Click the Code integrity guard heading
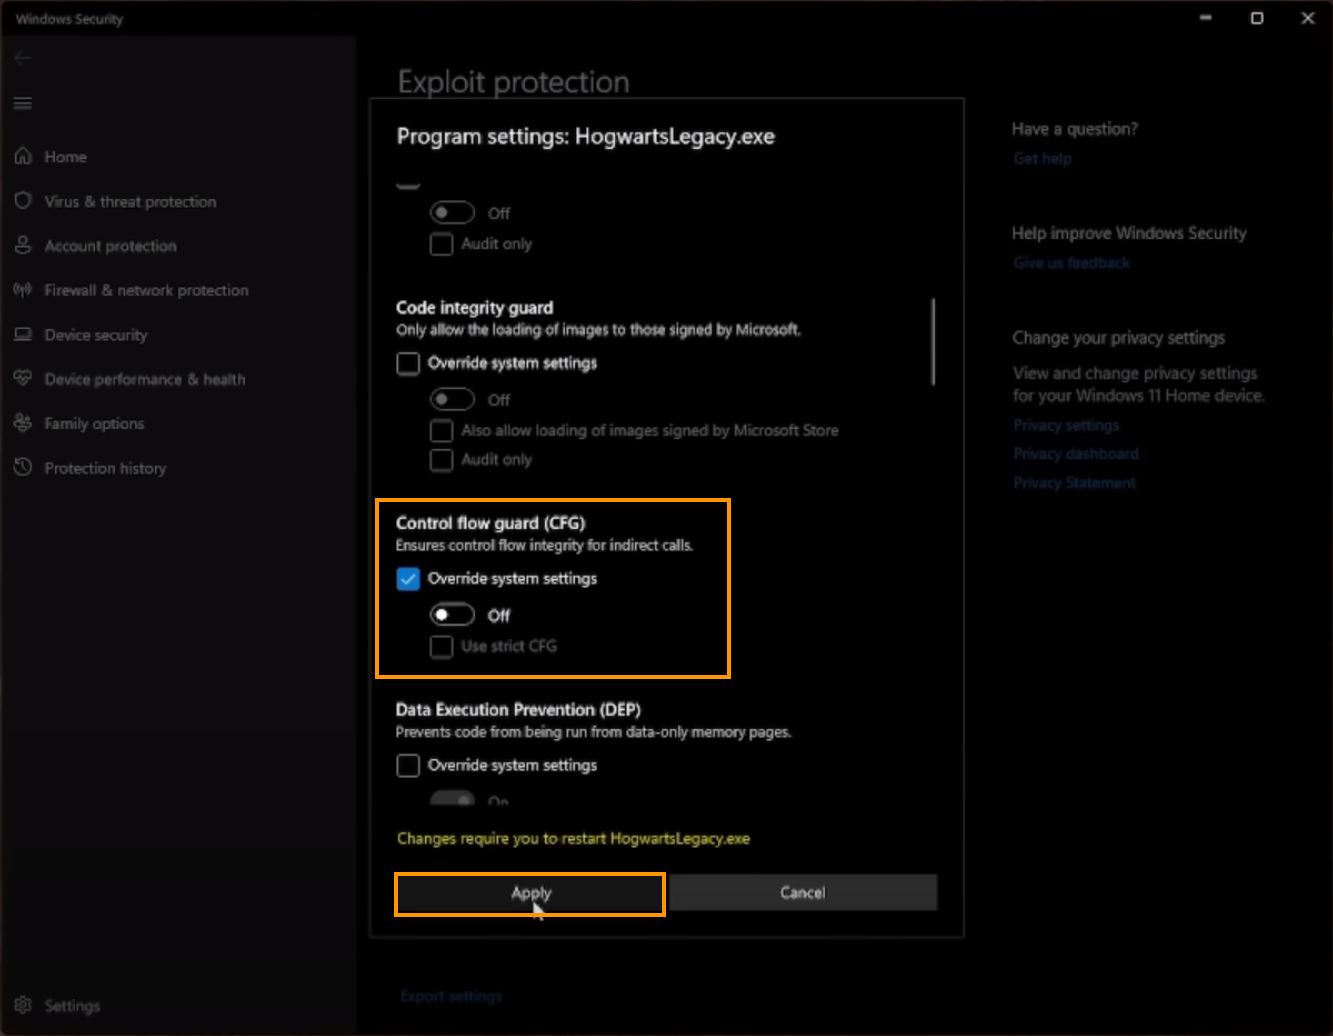Screen dimensions: 1333x1036 (474, 308)
